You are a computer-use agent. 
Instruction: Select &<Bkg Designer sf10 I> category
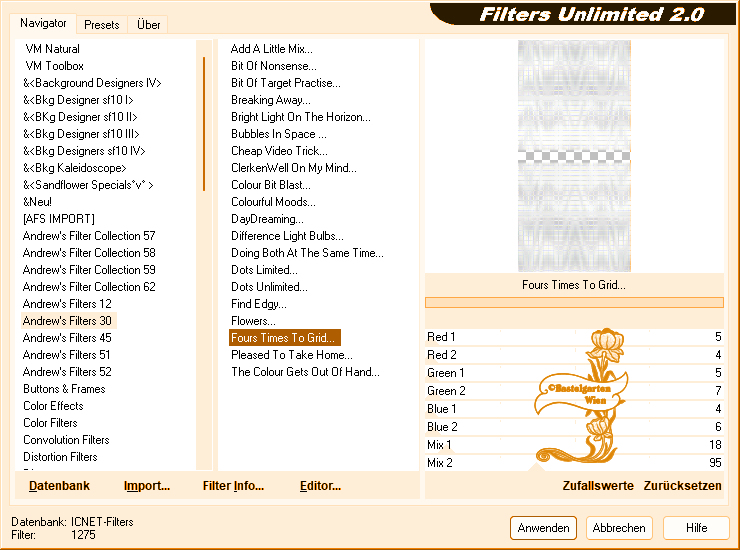click(x=78, y=100)
